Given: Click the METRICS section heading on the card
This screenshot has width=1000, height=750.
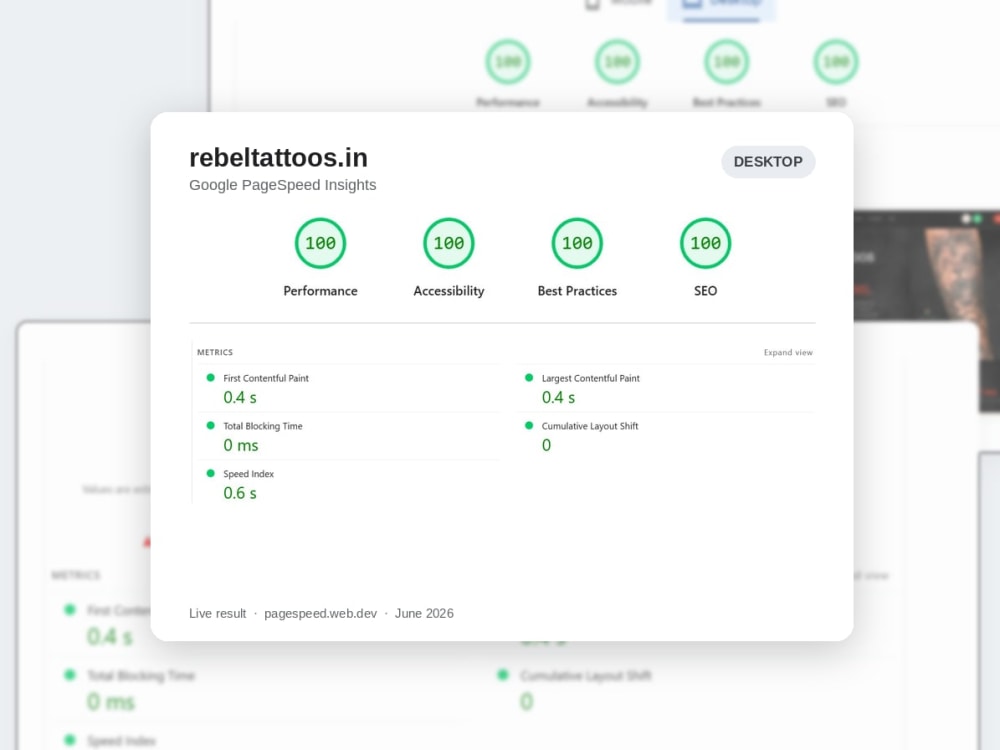Looking at the screenshot, I should (x=215, y=352).
